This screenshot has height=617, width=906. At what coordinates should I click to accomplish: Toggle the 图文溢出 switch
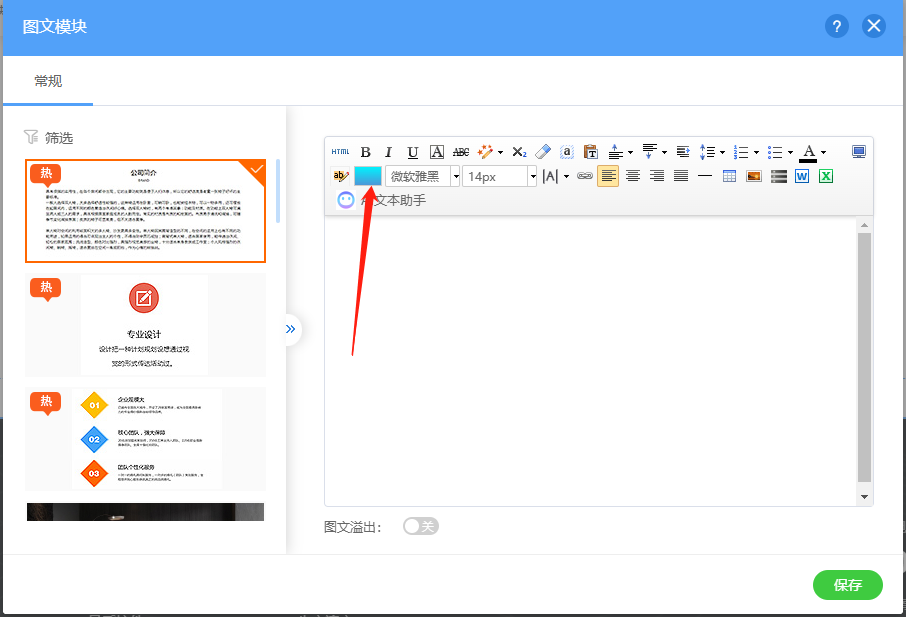coord(421,526)
